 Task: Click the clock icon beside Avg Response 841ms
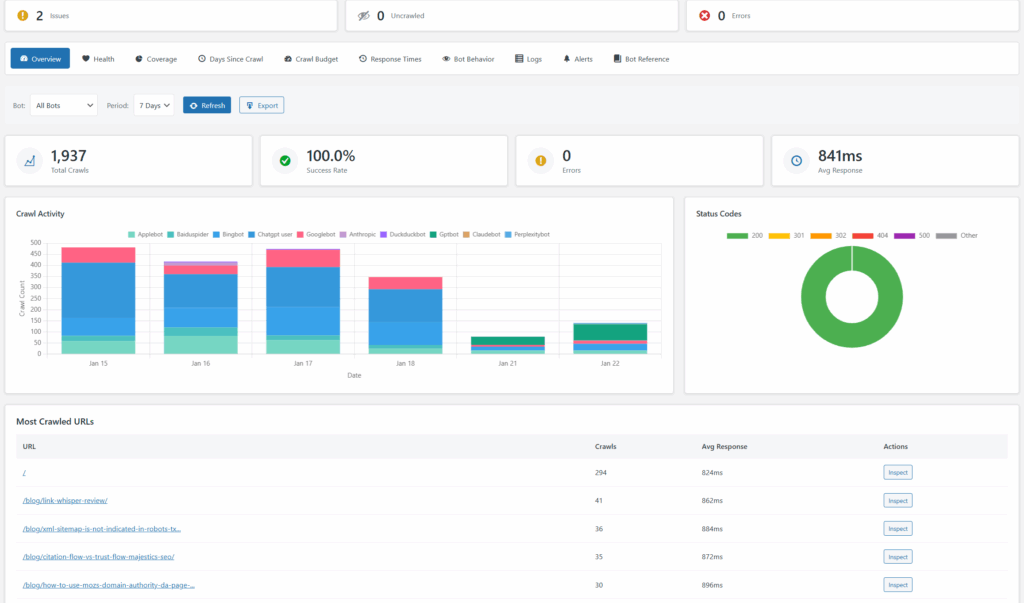[795, 160]
